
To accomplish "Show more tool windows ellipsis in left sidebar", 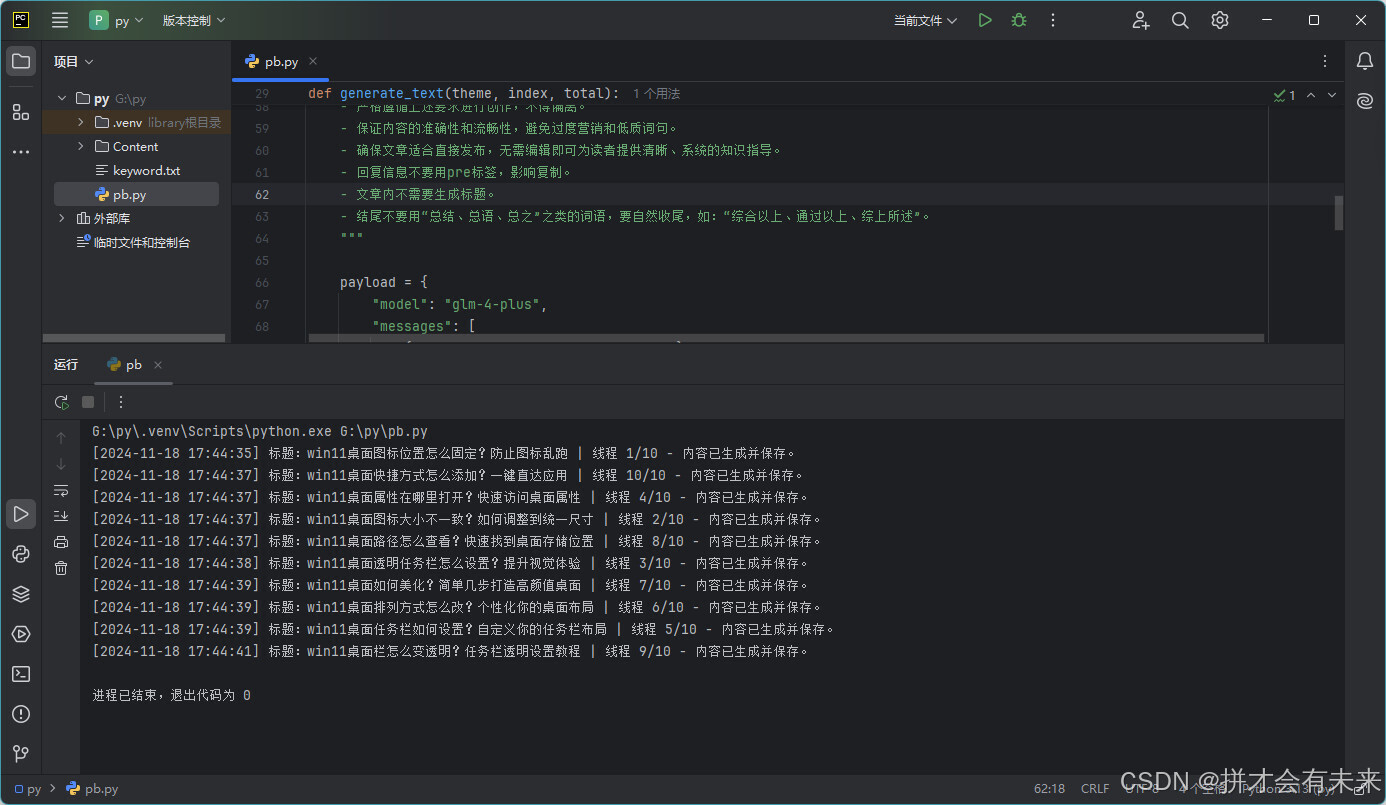I will tap(20, 152).
